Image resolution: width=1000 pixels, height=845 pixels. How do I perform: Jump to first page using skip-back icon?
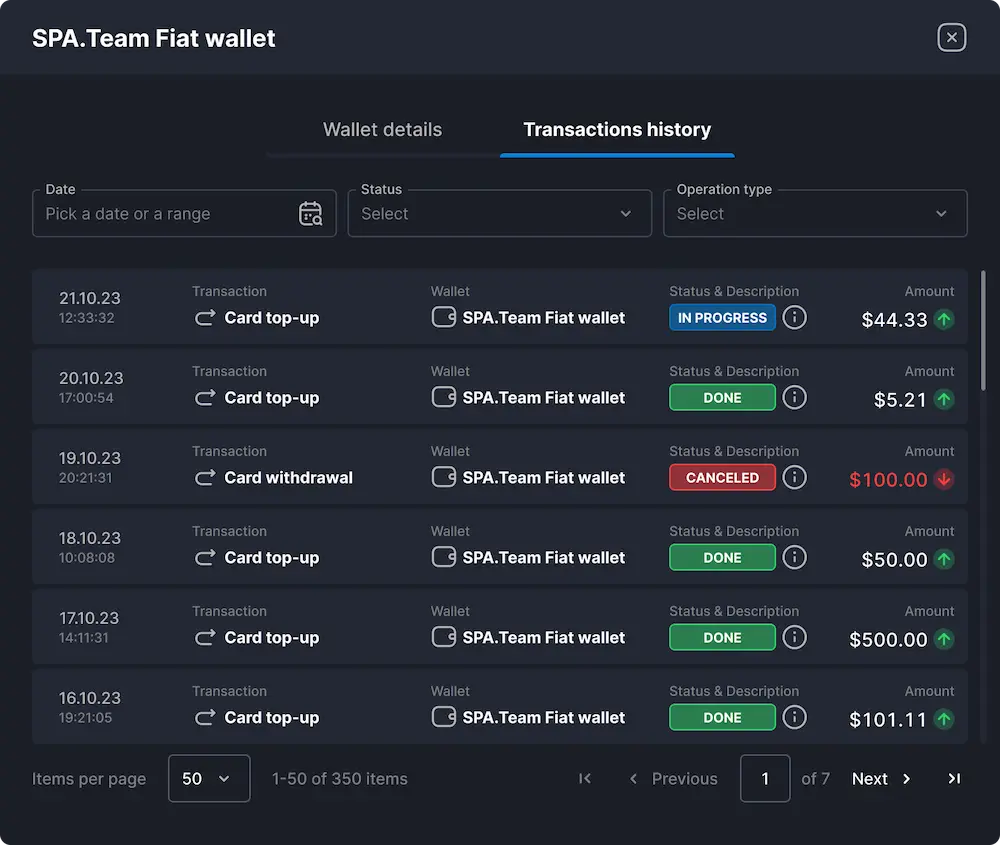[585, 778]
